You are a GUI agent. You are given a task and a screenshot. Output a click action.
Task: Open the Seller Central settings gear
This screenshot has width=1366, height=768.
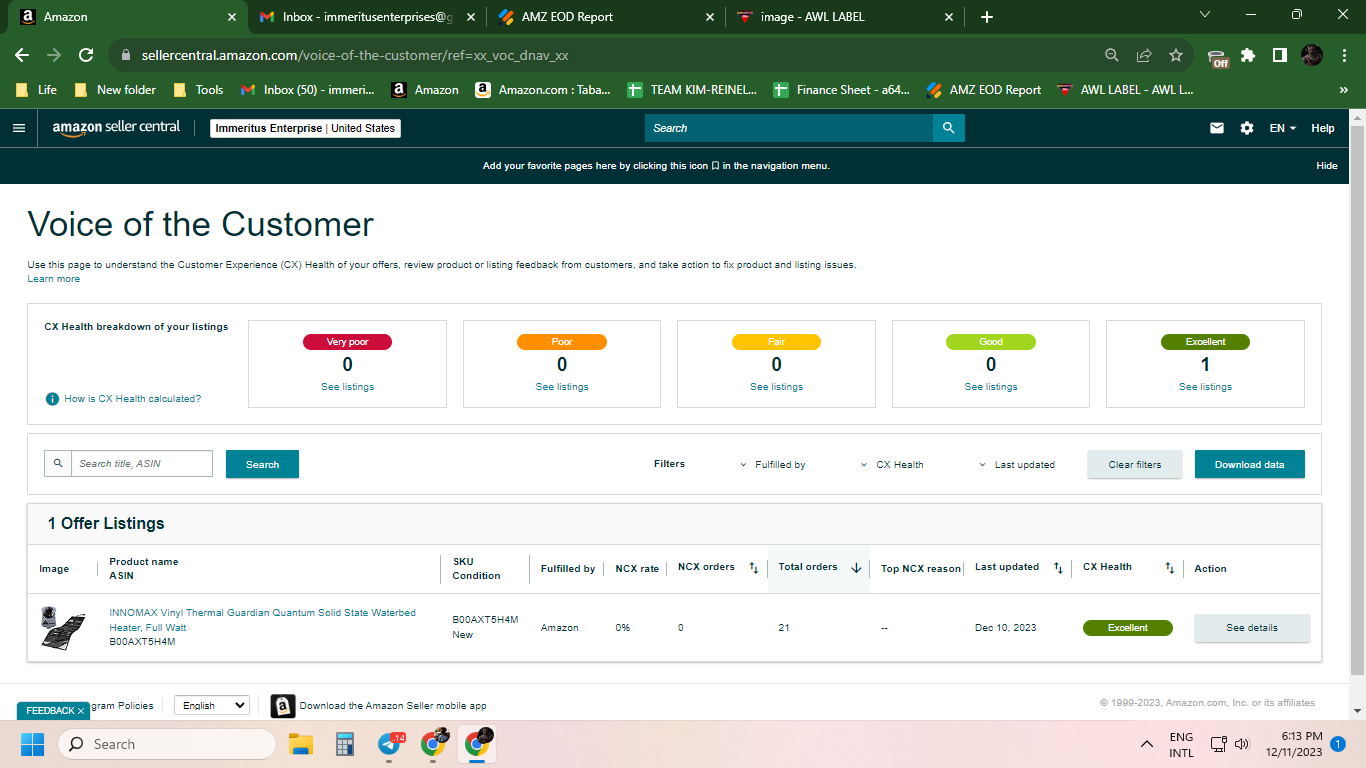point(1247,128)
